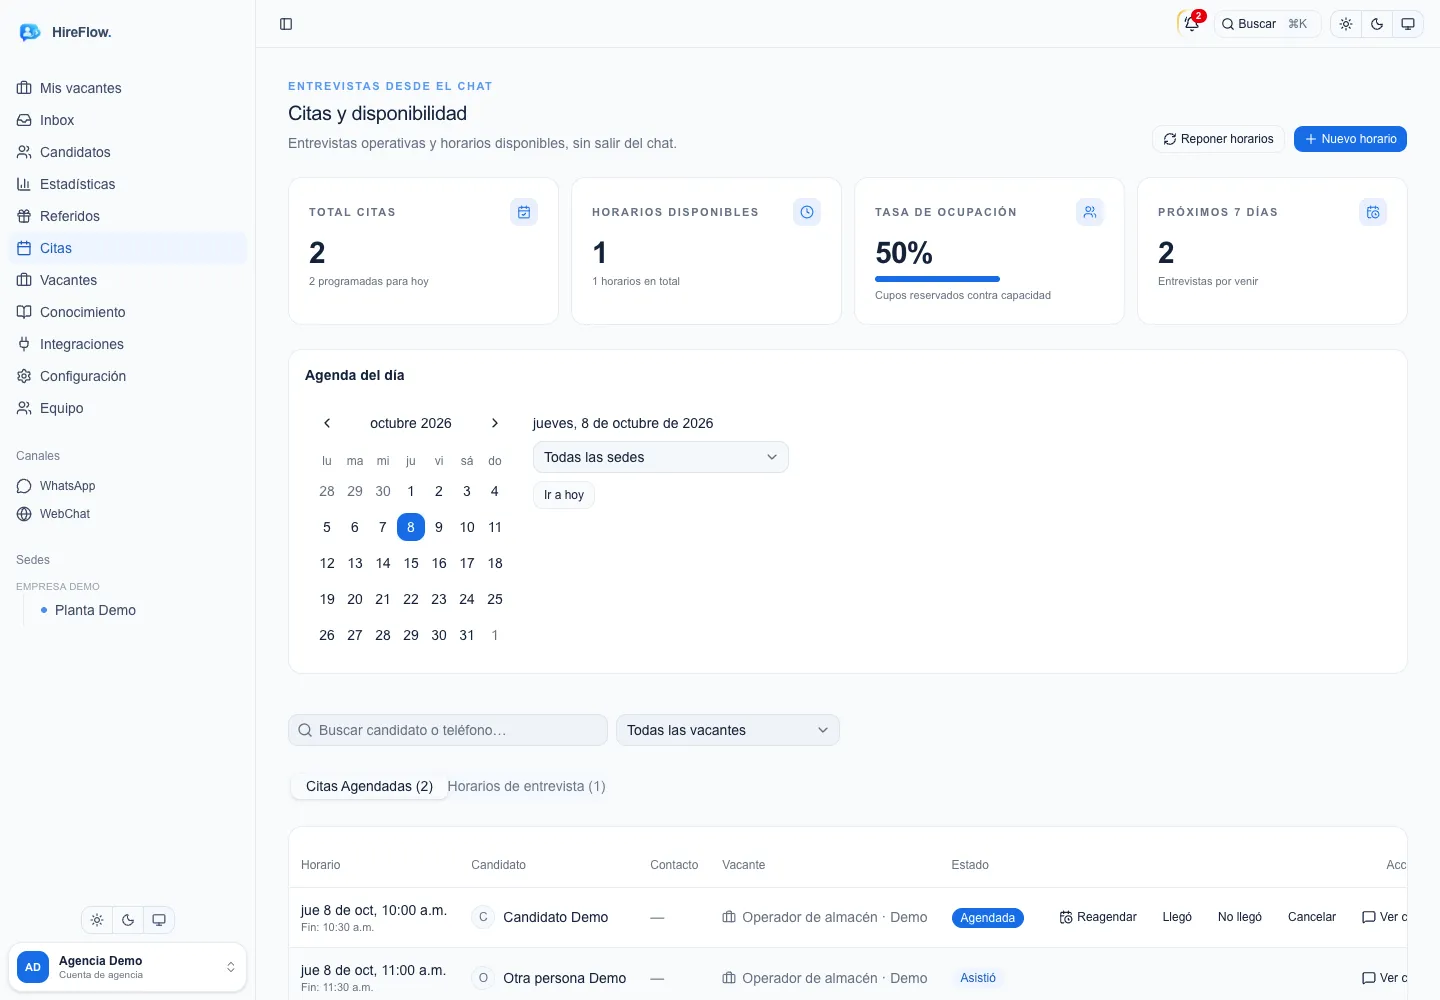Open Buscar search box
Screen dimensions: 1440x1000
pos(1267,24)
